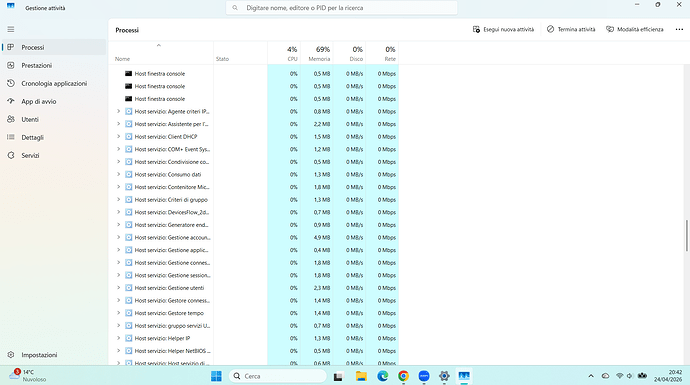
Task: Sort processes by Memoria column header
Action: pyautogui.click(x=317, y=53)
